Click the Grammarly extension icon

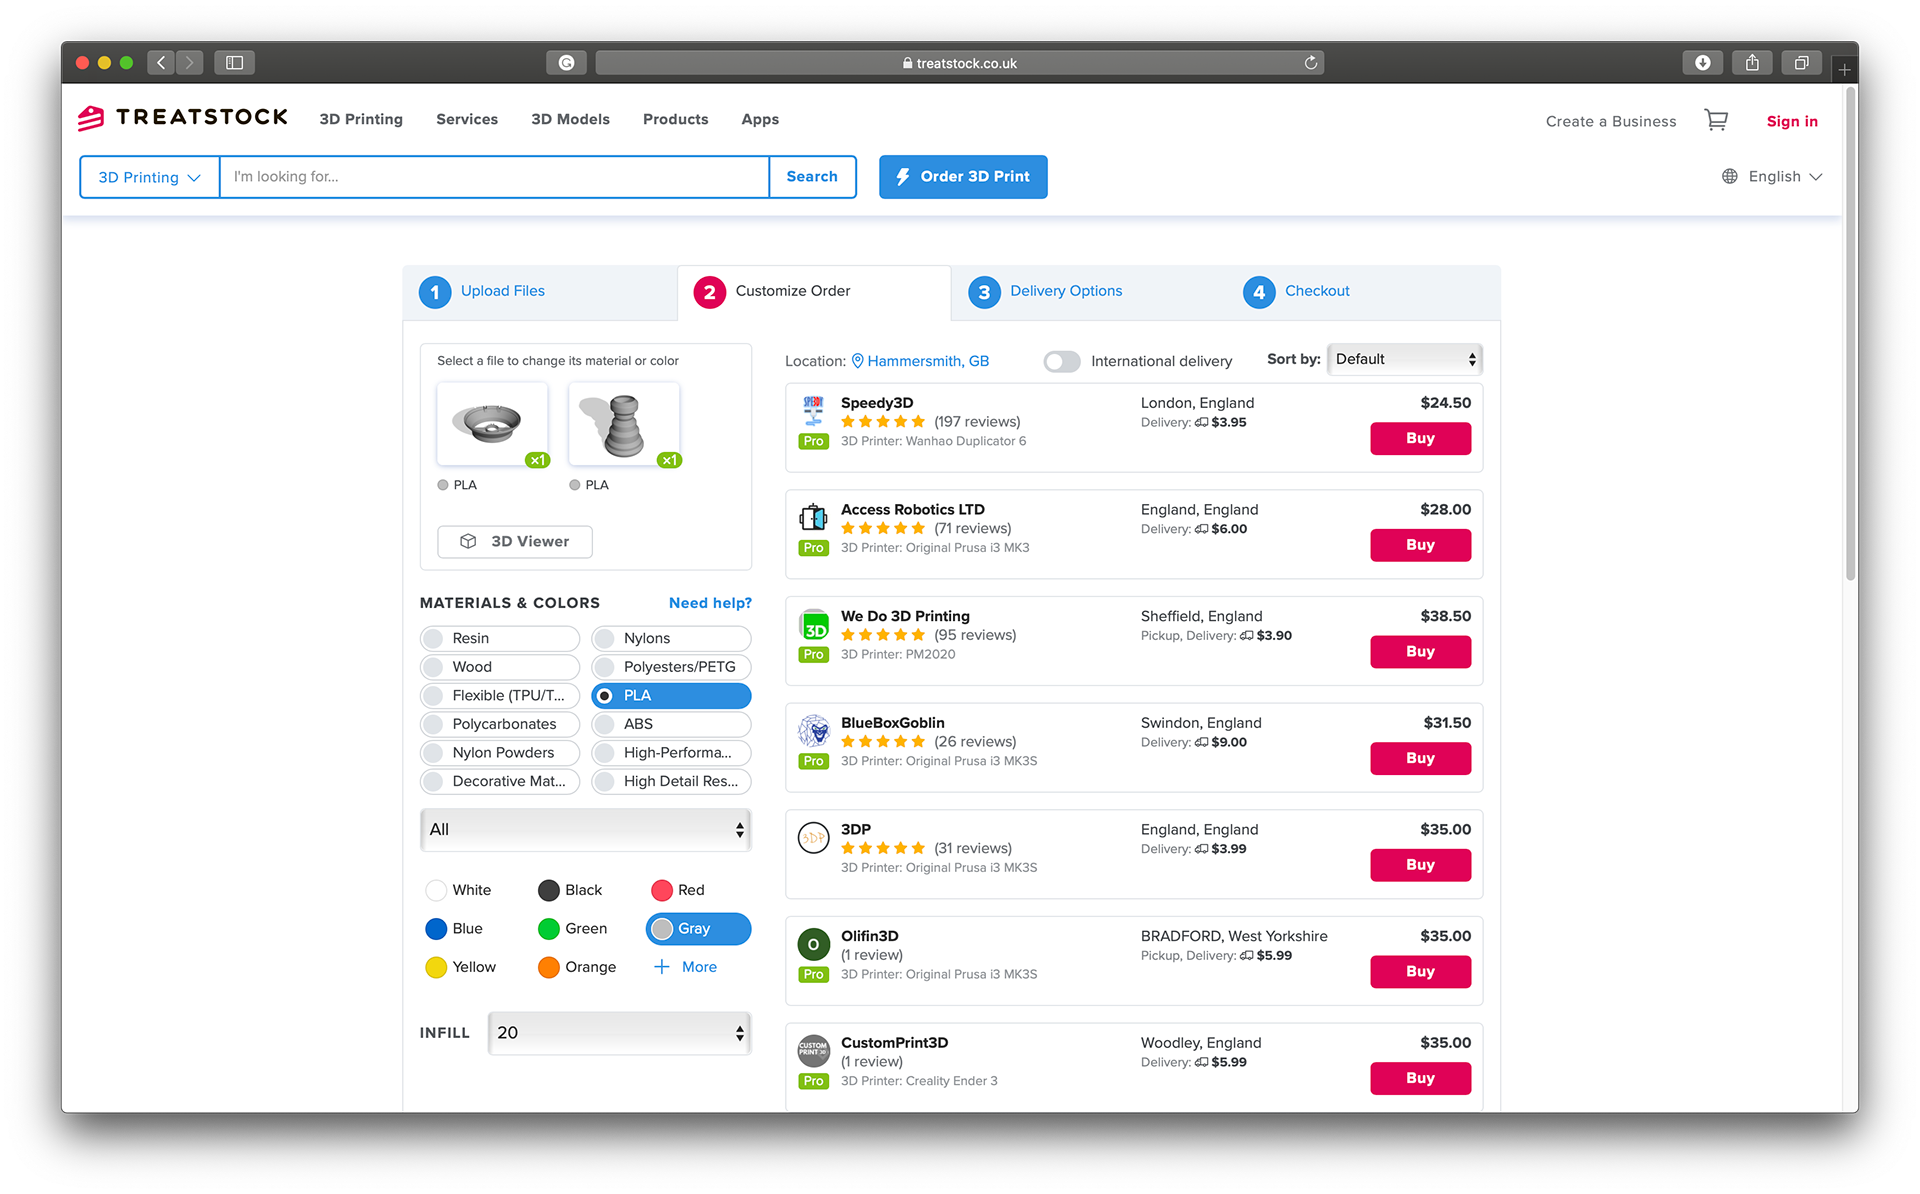566,63
